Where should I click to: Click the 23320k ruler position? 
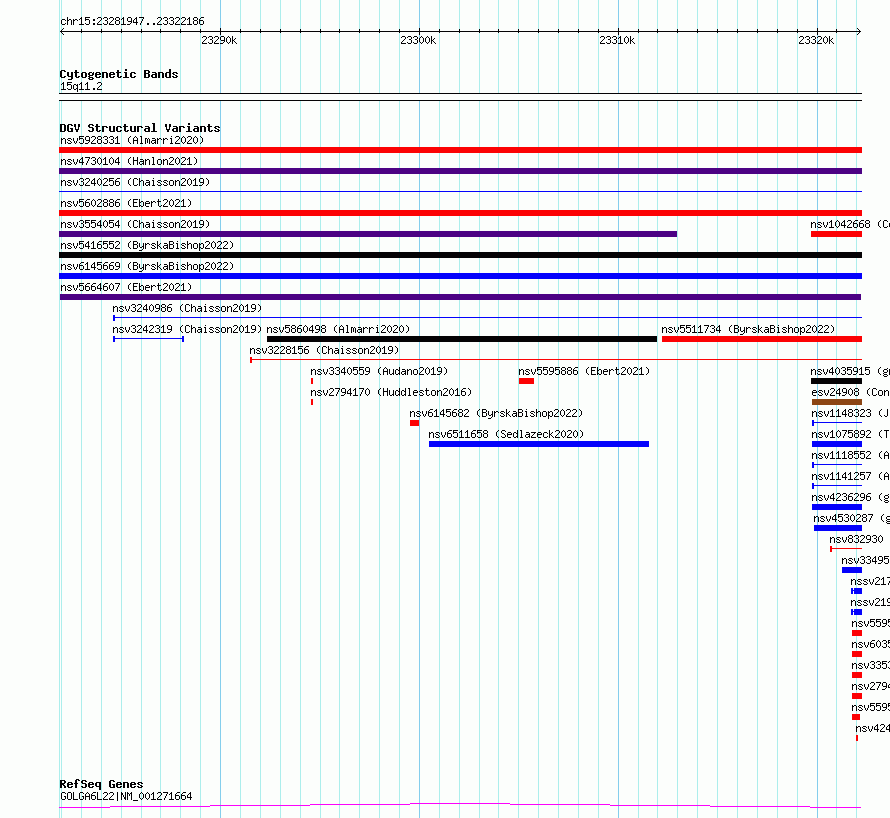[816, 40]
